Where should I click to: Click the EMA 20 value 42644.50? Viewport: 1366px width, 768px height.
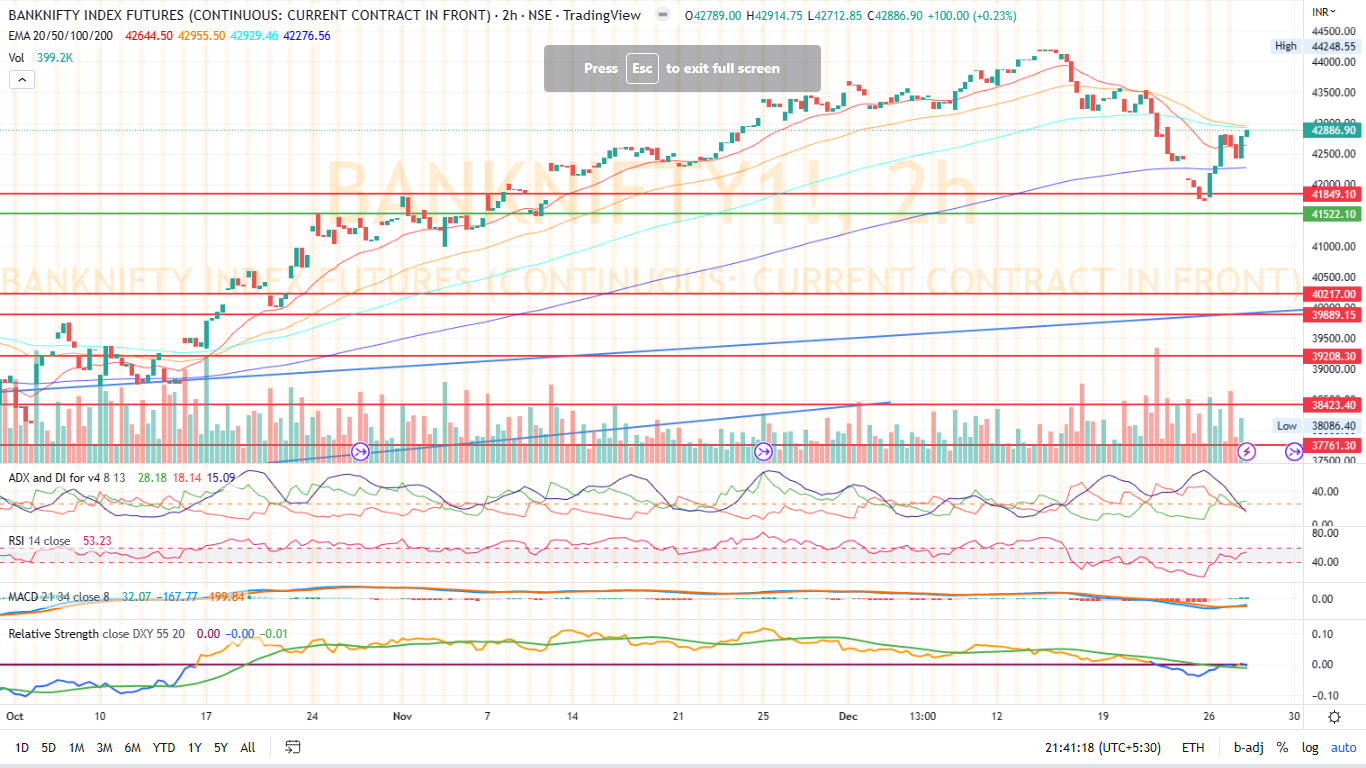pos(149,35)
